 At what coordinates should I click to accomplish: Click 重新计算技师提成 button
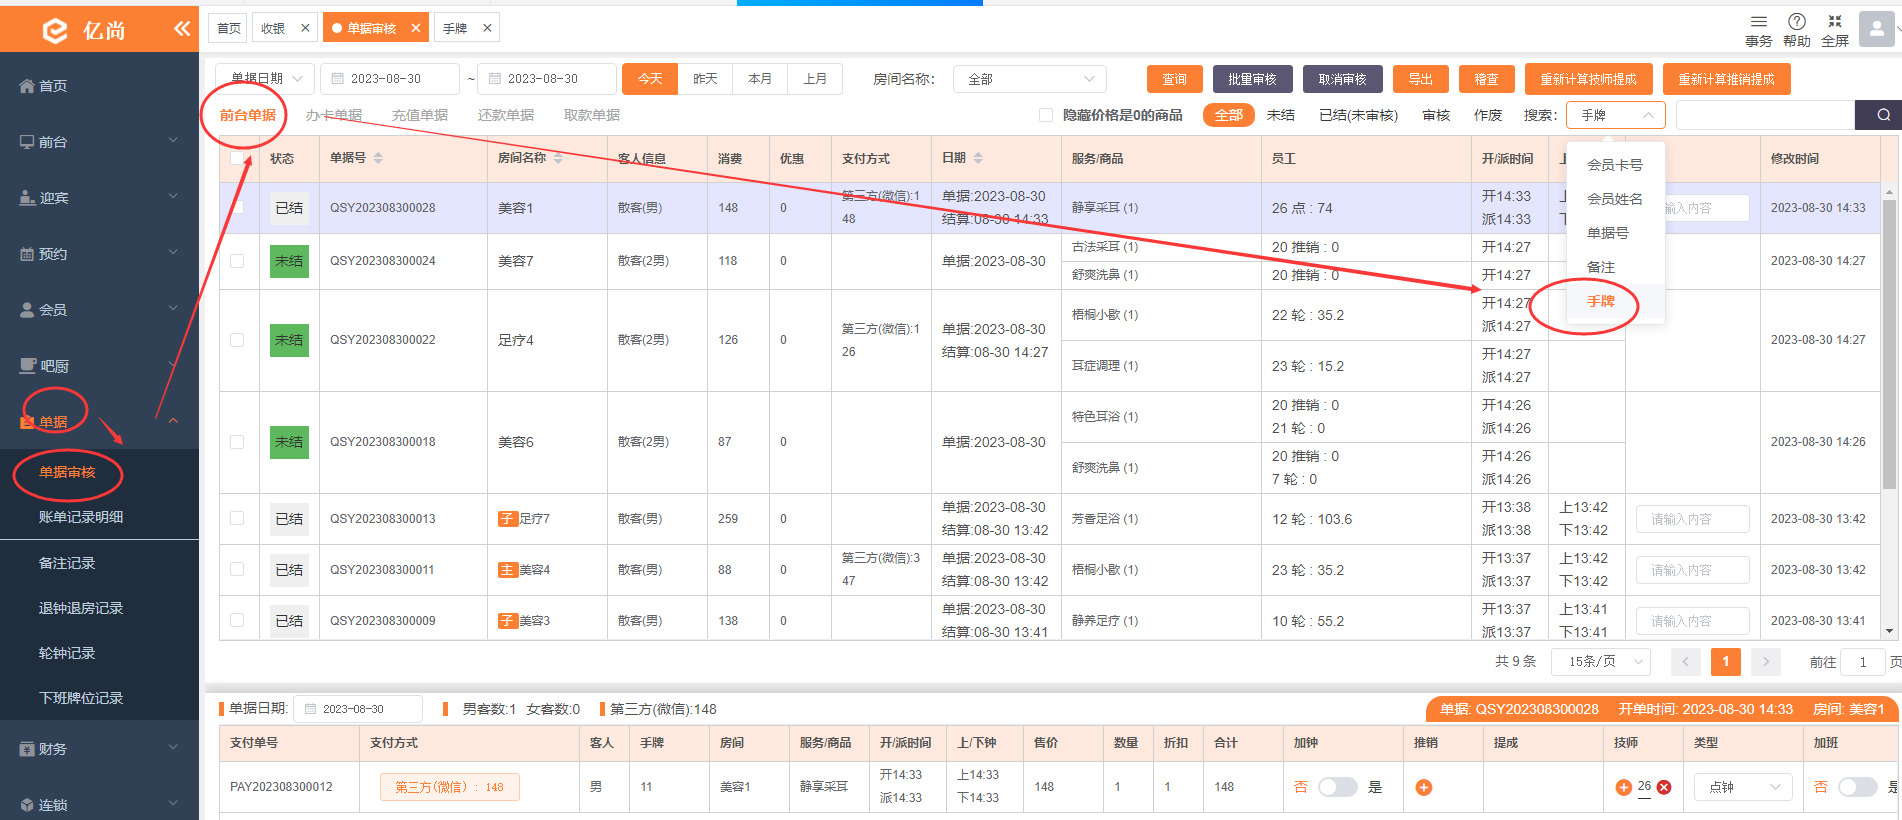pos(1588,79)
